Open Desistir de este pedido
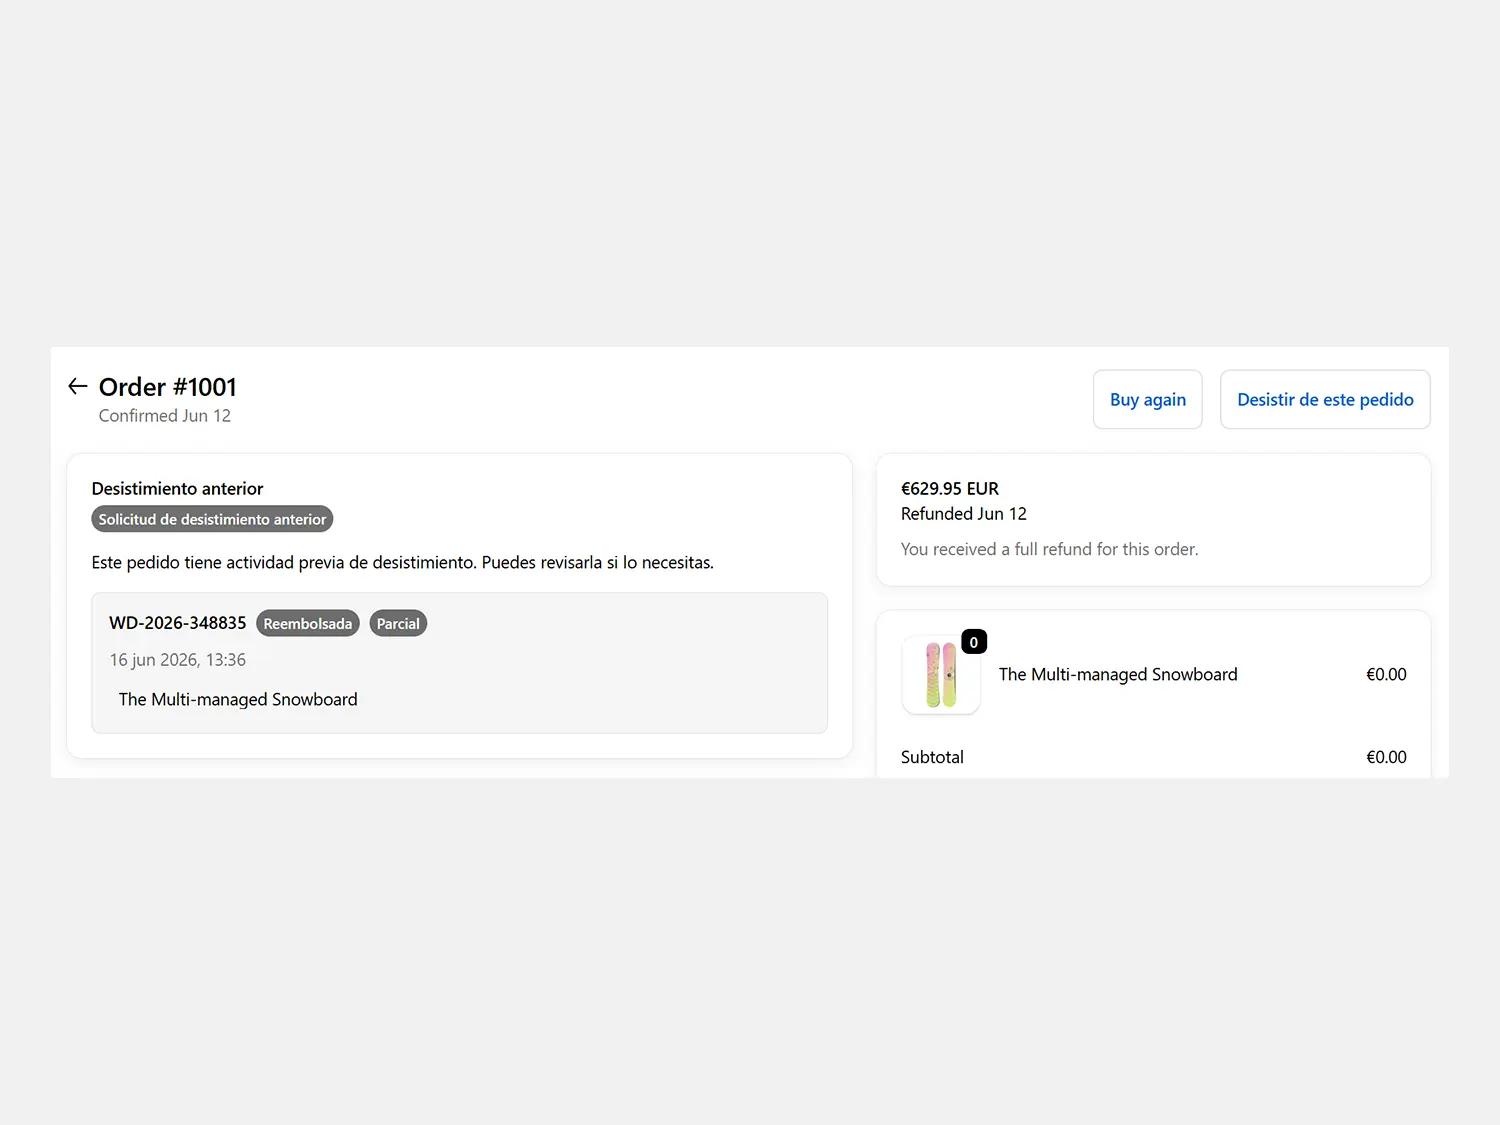This screenshot has height=1125, width=1500. 1325,399
